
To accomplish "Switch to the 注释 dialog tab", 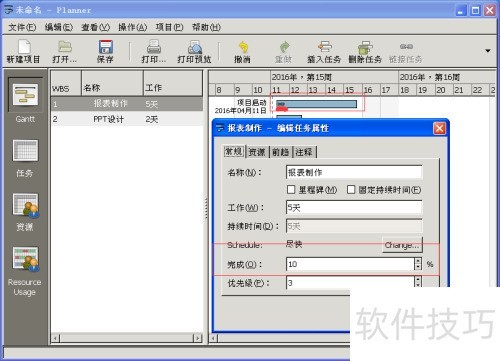I will pyautogui.click(x=304, y=152).
